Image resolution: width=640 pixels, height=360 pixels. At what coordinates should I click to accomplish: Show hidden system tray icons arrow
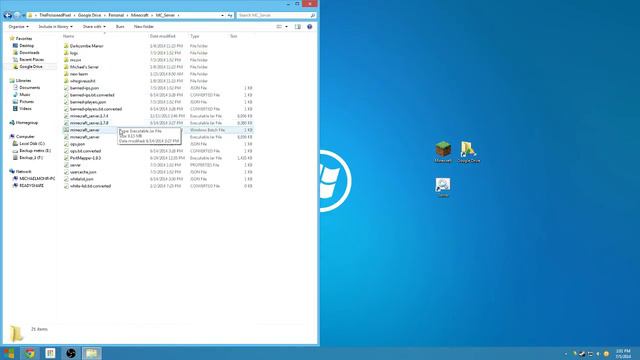pyautogui.click(x=566, y=354)
